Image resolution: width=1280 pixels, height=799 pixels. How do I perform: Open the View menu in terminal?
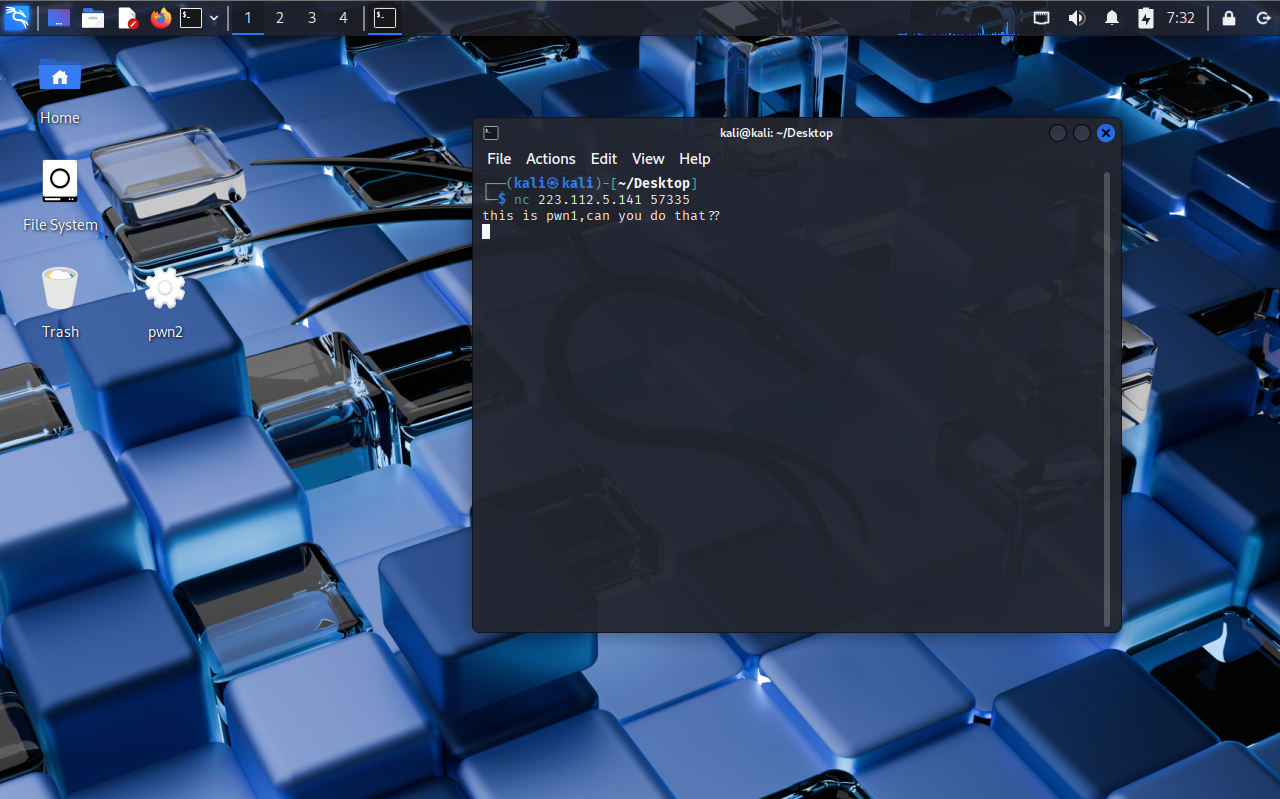(648, 159)
